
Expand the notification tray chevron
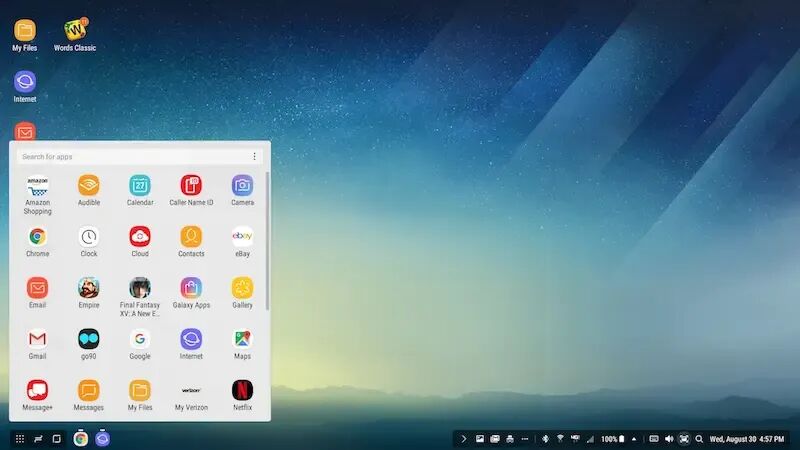pyautogui.click(x=464, y=439)
